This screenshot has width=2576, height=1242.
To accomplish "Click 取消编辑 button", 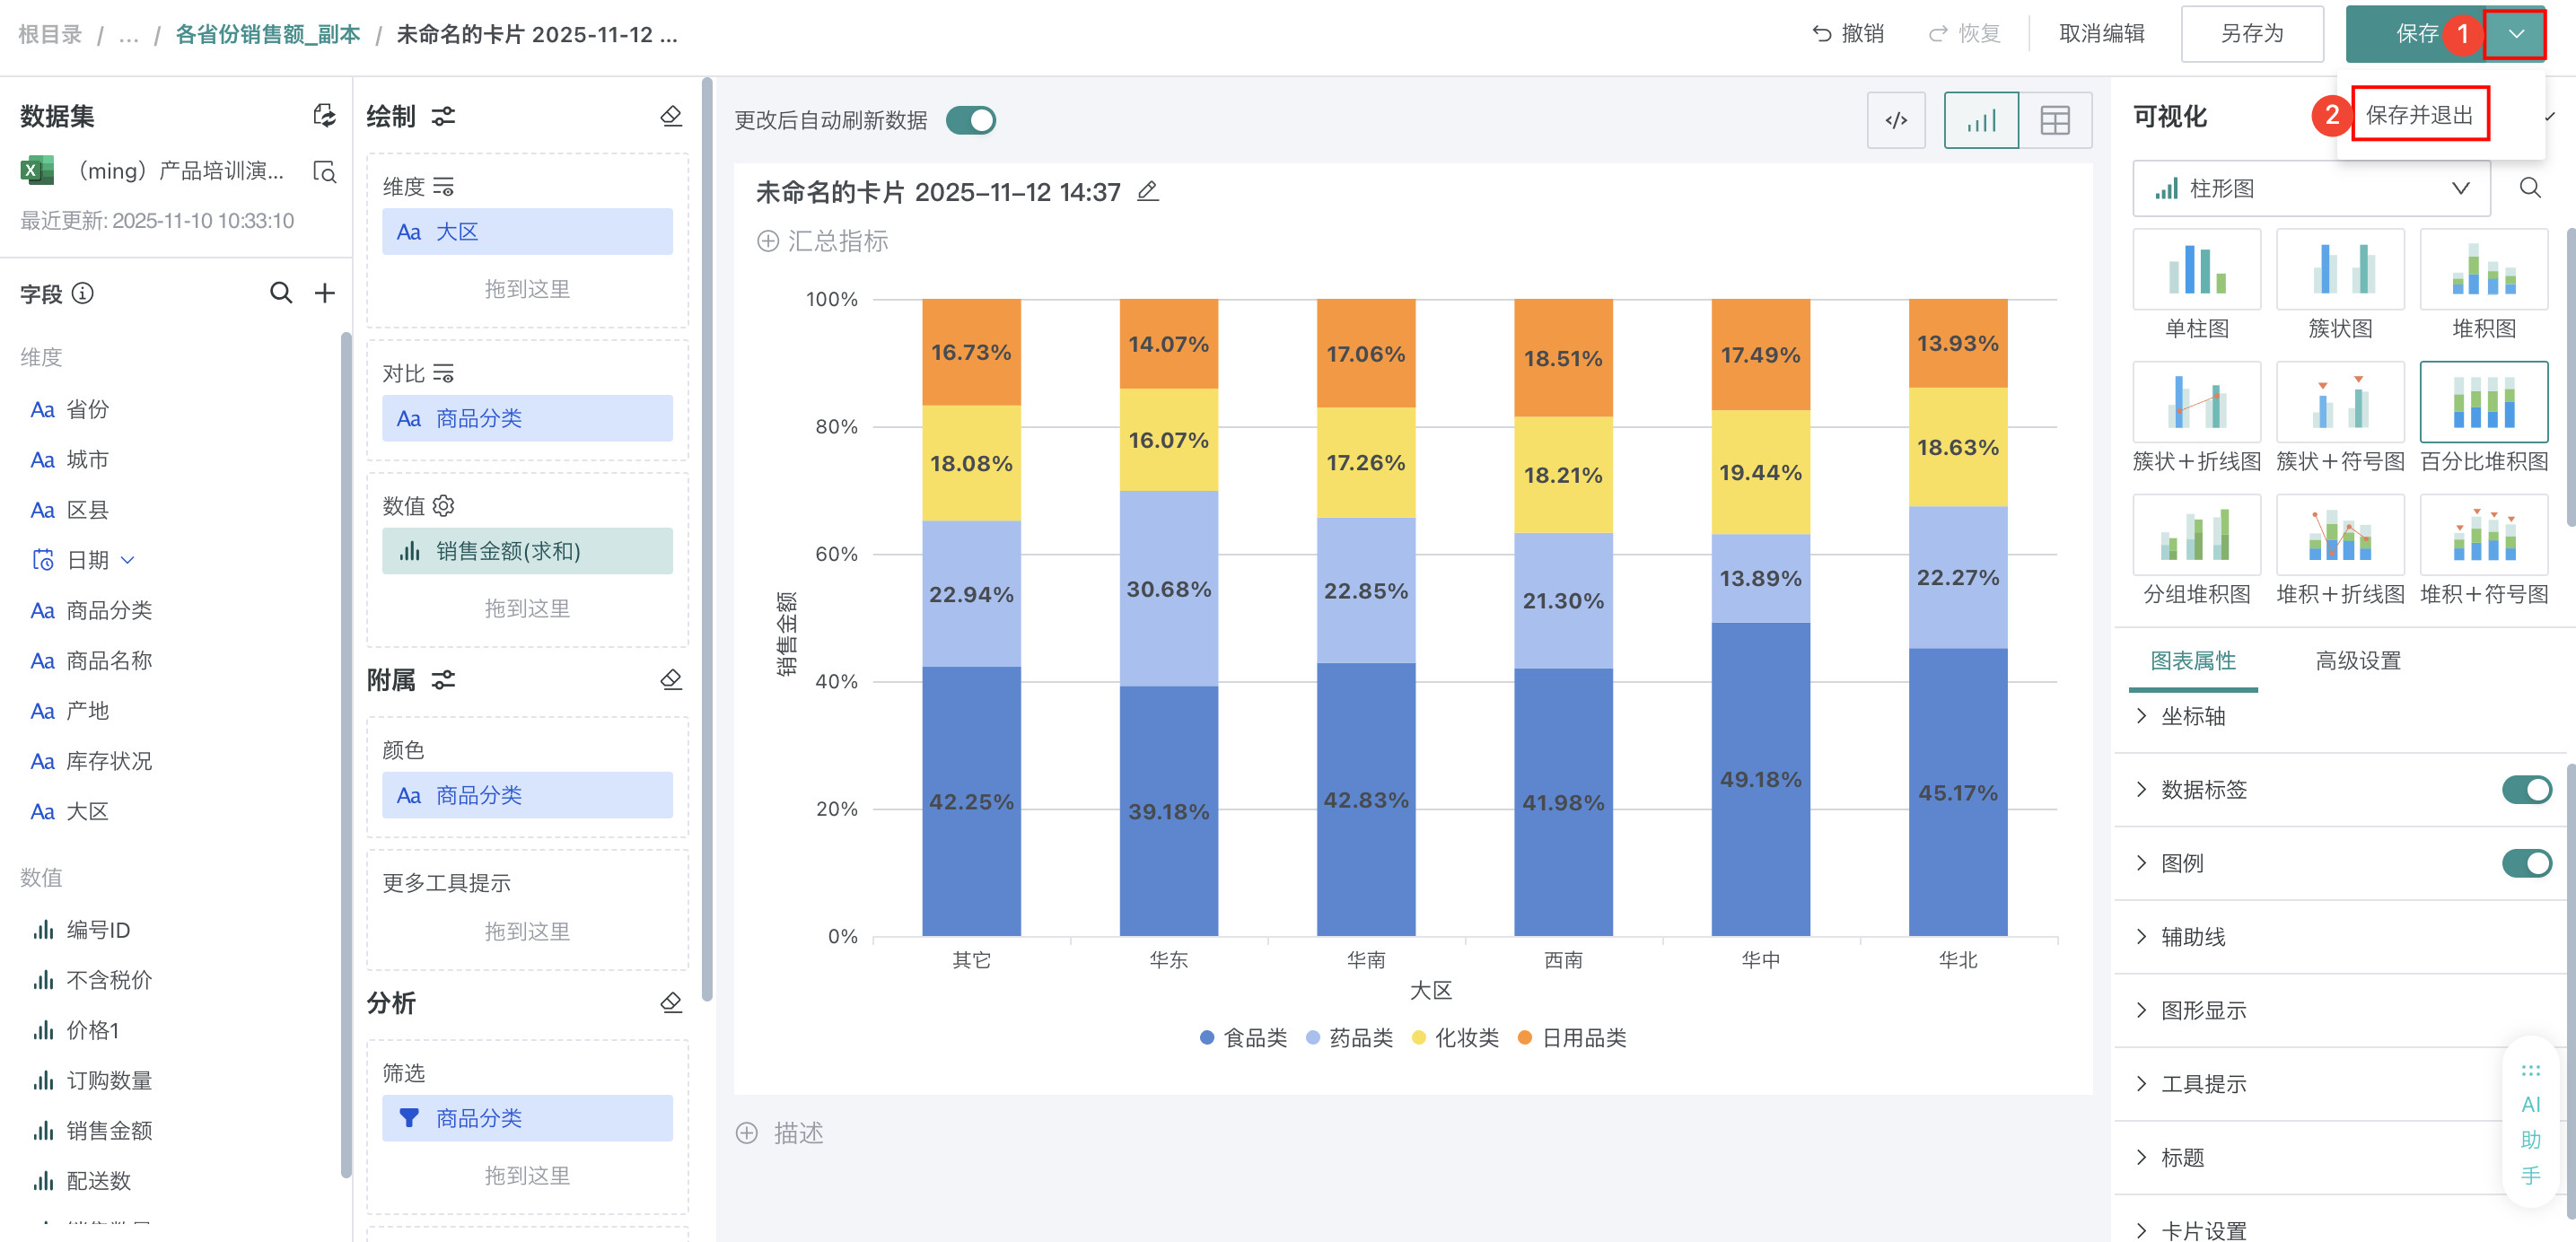I will (2101, 34).
